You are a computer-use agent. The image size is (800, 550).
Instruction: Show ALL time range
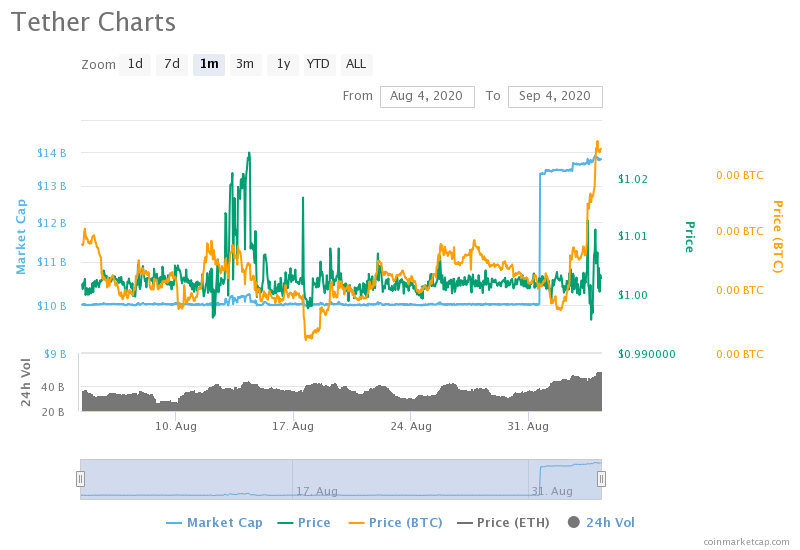click(x=356, y=64)
